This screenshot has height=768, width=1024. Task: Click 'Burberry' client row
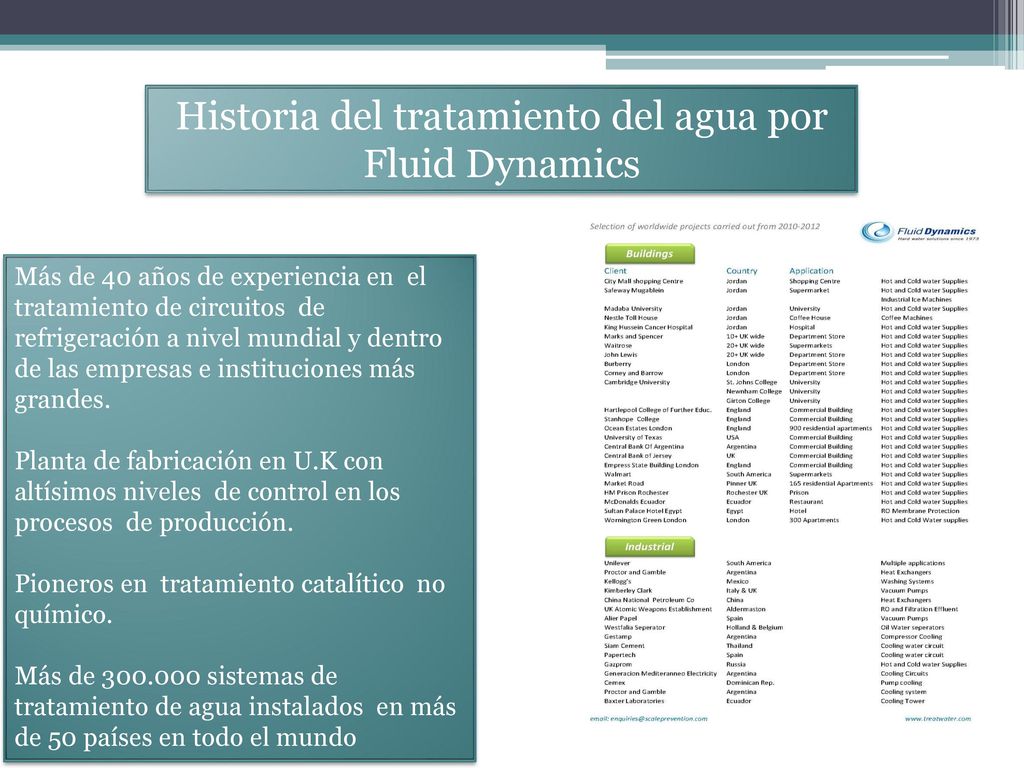617,364
